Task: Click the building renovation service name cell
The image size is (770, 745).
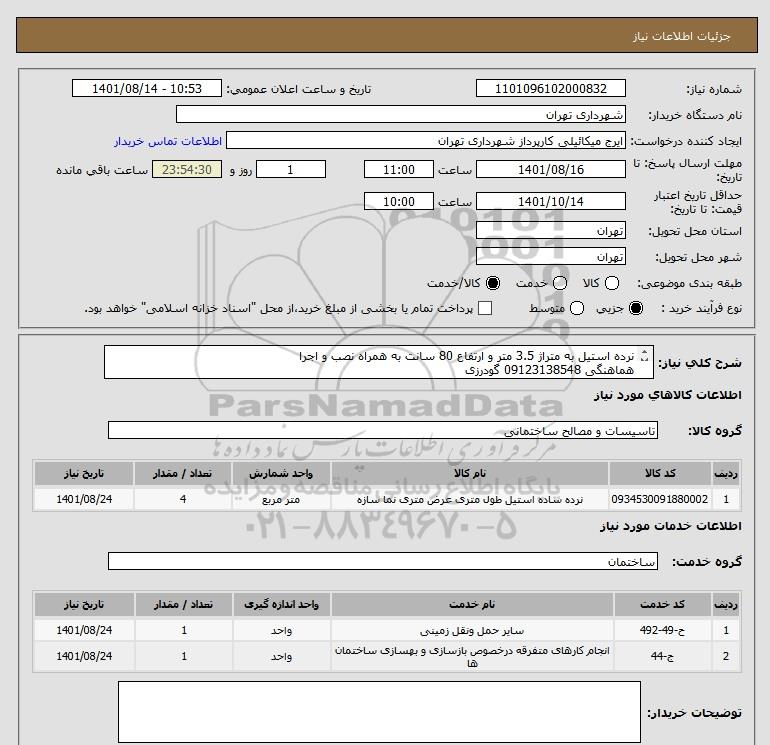Action: 472,656
